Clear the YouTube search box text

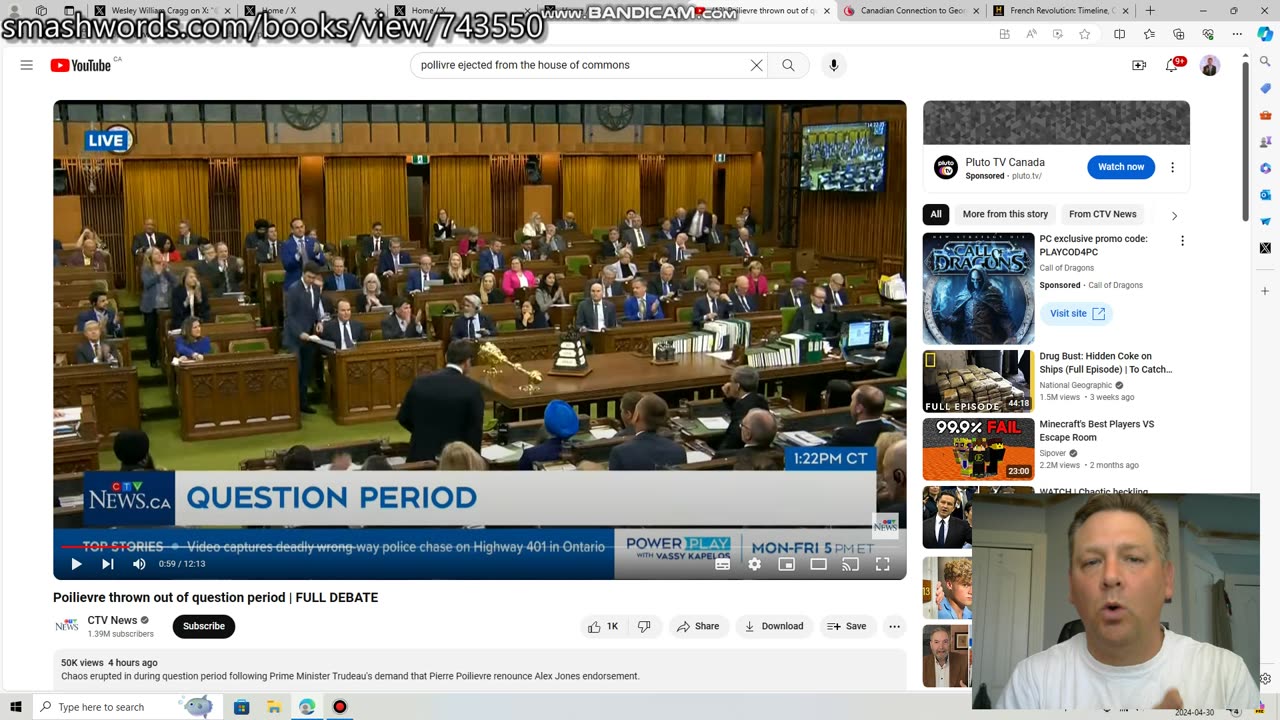756,65
